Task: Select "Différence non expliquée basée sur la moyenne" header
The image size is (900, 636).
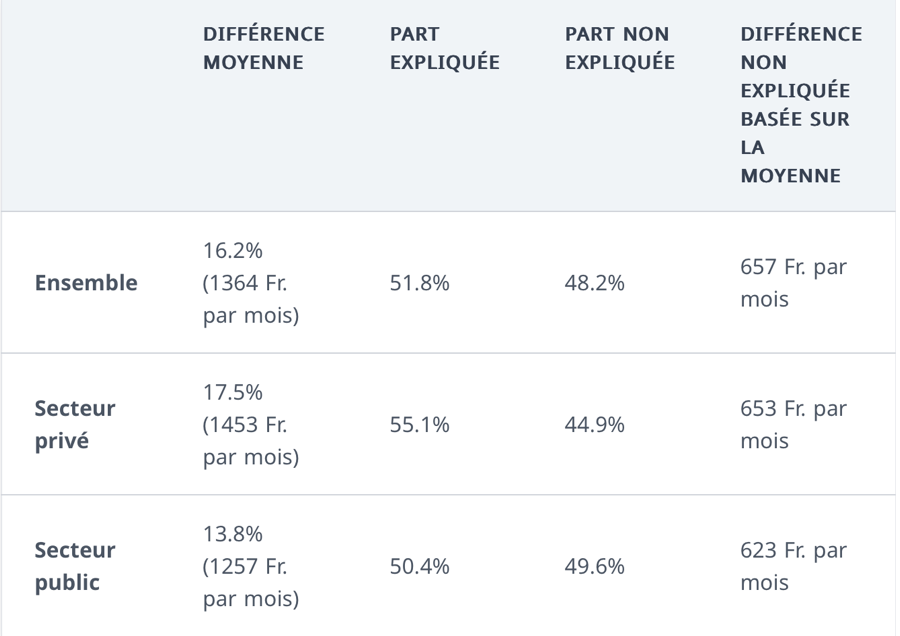Action: (800, 104)
